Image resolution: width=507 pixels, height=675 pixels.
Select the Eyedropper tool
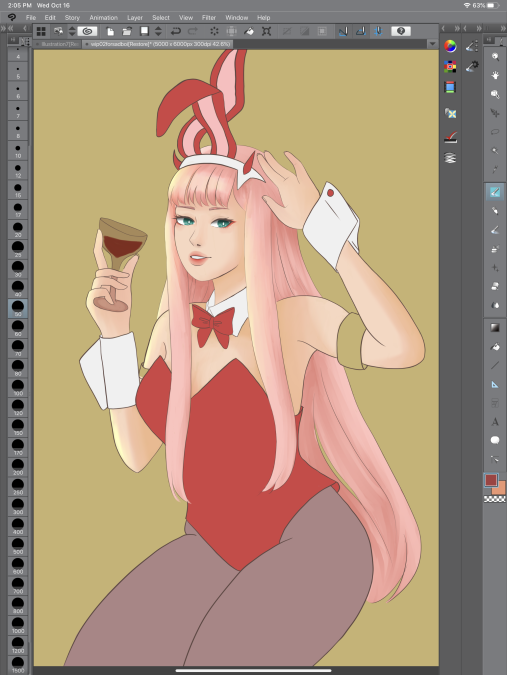(x=495, y=169)
